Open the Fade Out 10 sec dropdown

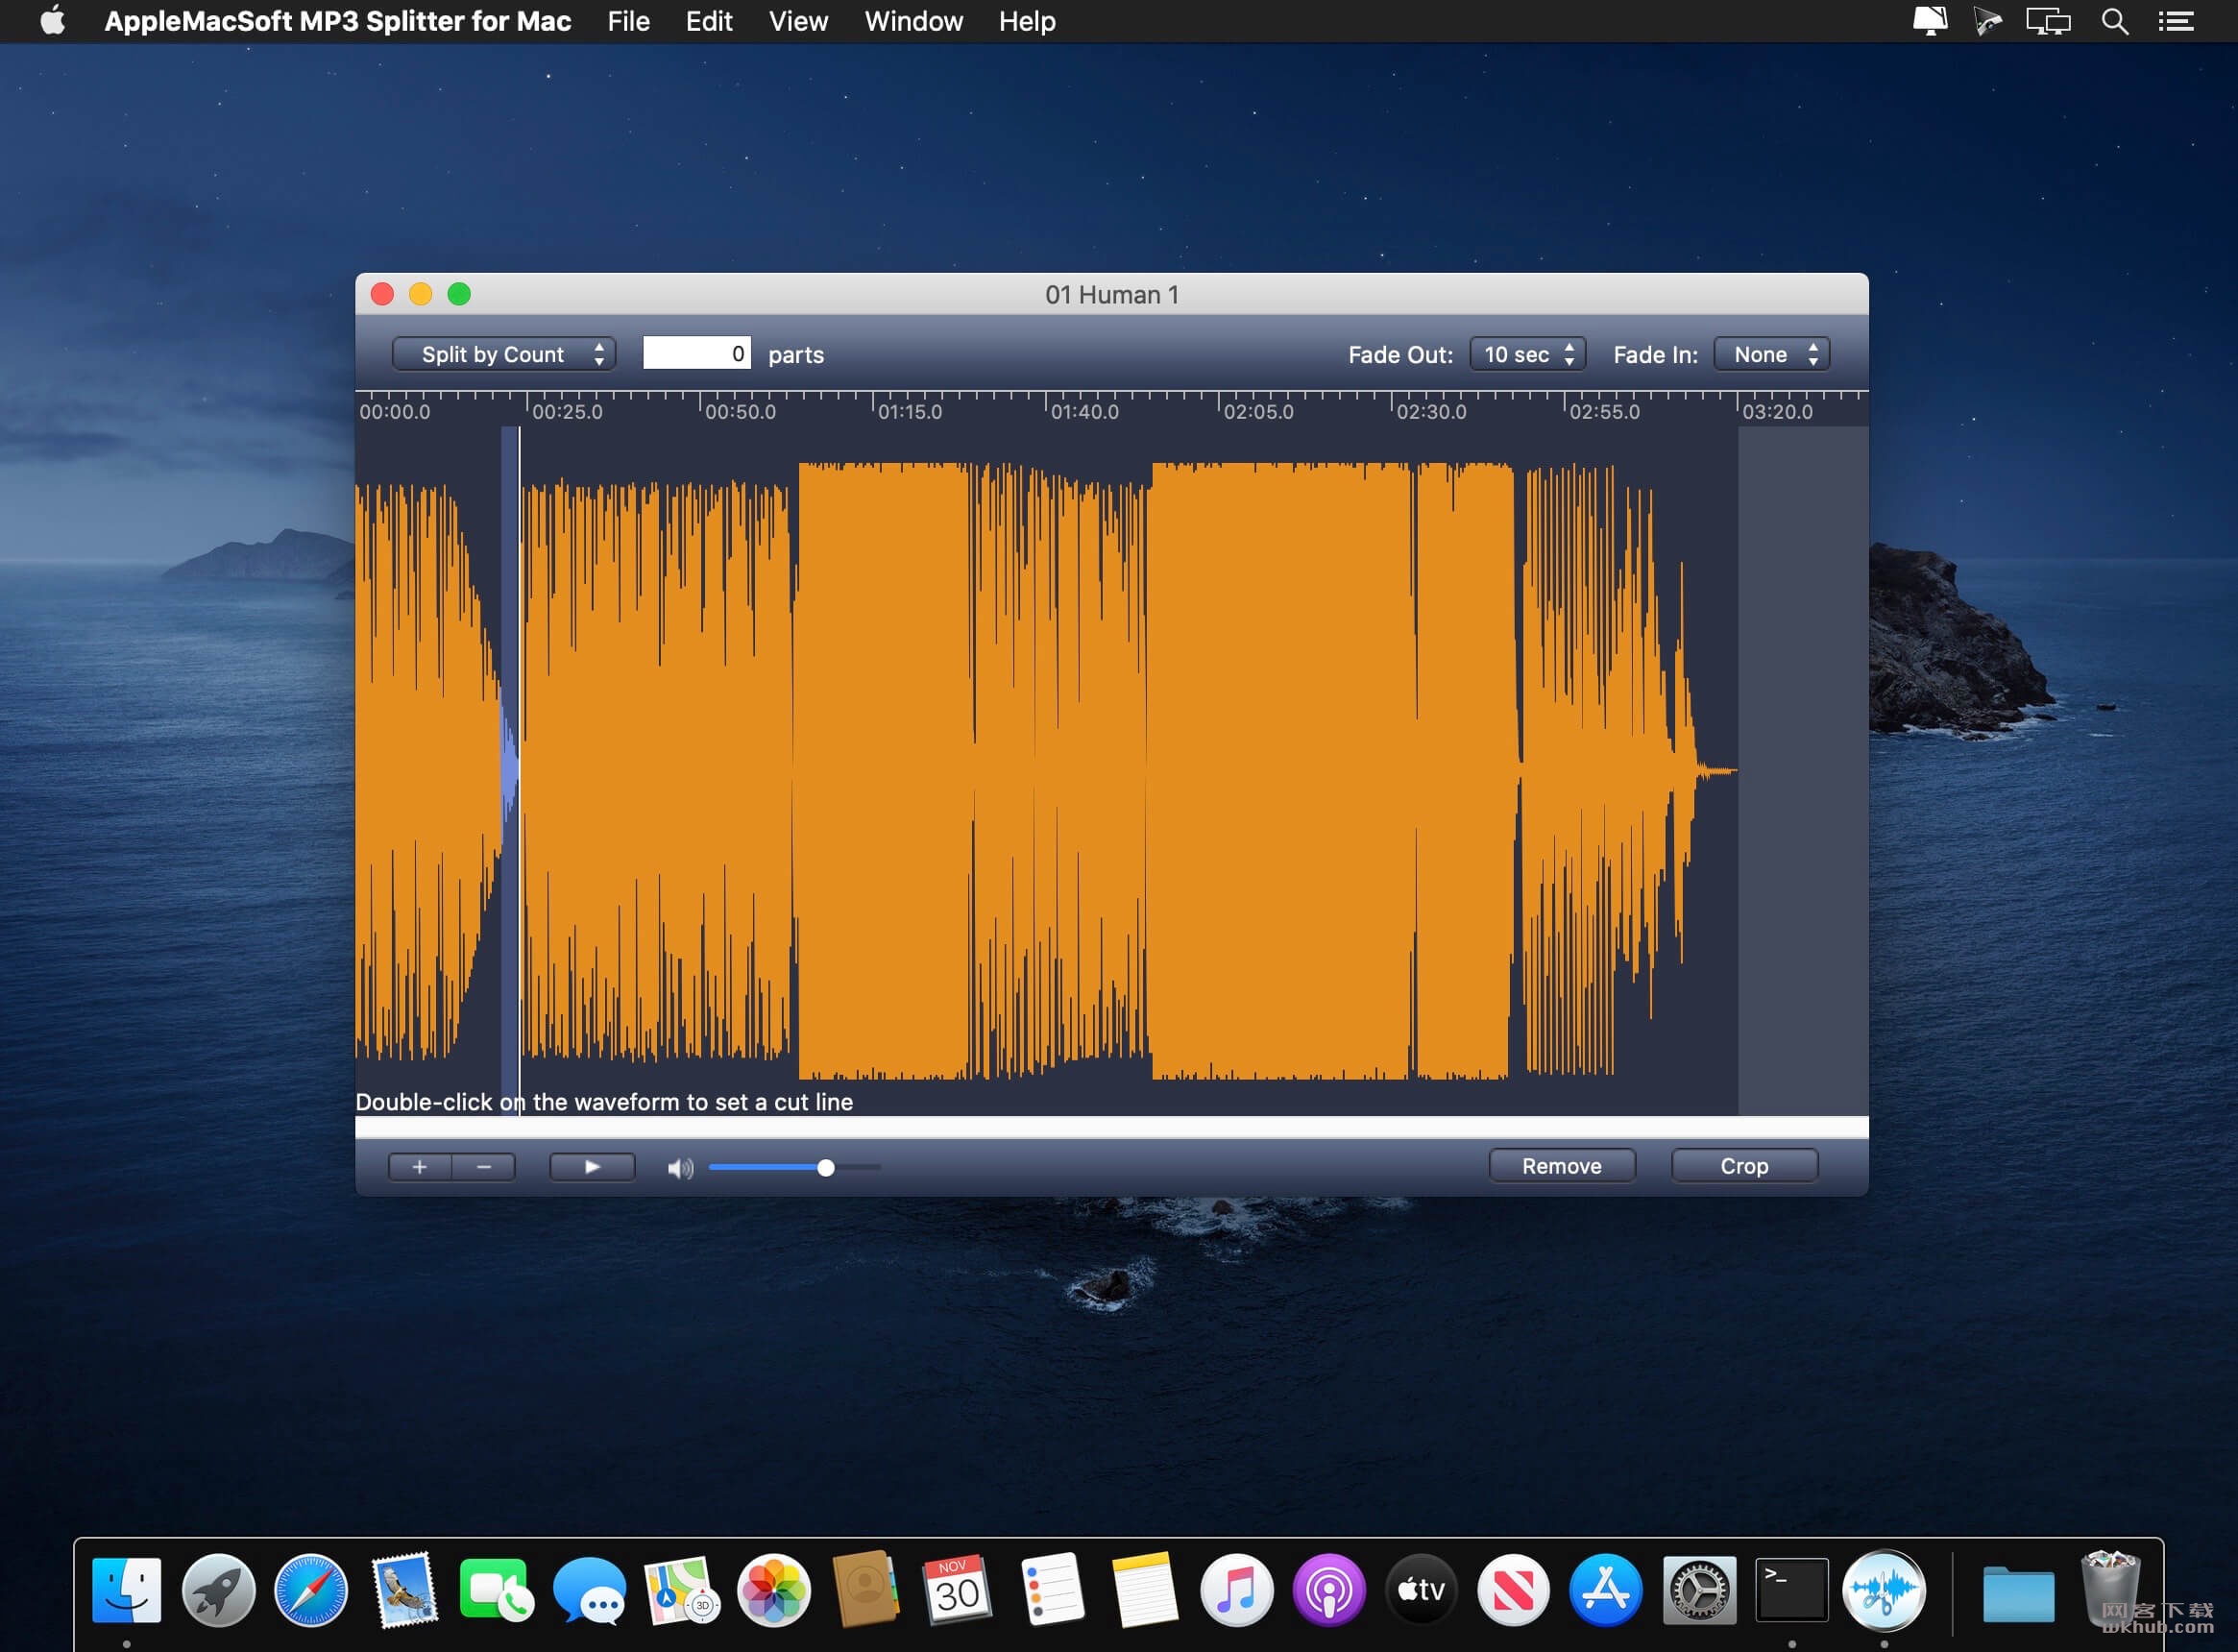coord(1527,354)
